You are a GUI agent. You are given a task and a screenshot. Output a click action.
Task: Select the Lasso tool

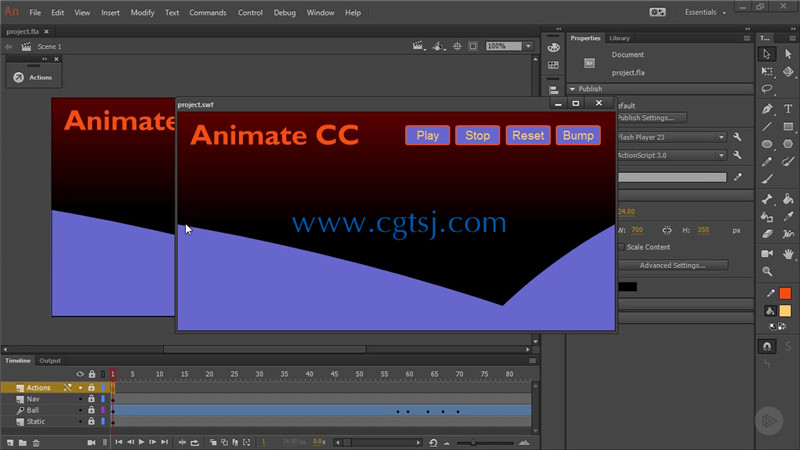[767, 89]
